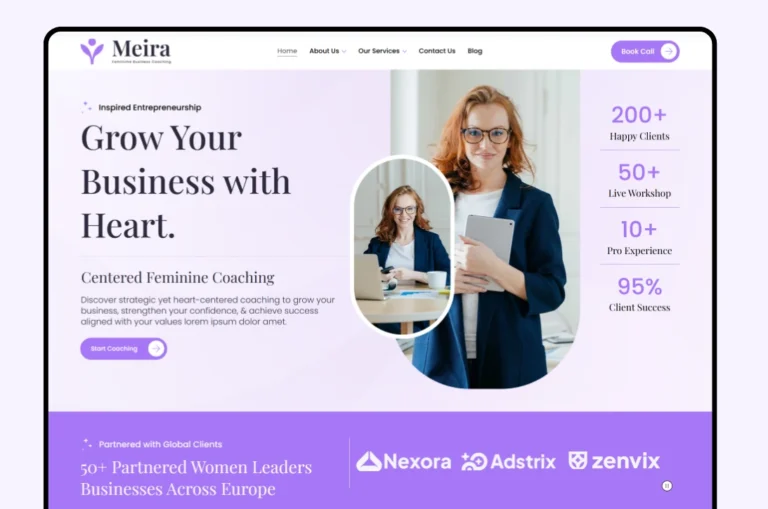
Task: Click the oval inset photo of woman at desk
Action: point(402,246)
